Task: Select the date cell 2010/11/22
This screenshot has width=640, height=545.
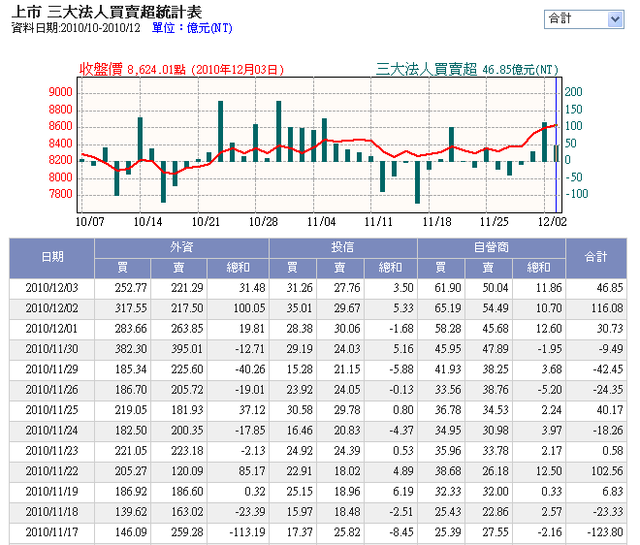Action: 52,472
